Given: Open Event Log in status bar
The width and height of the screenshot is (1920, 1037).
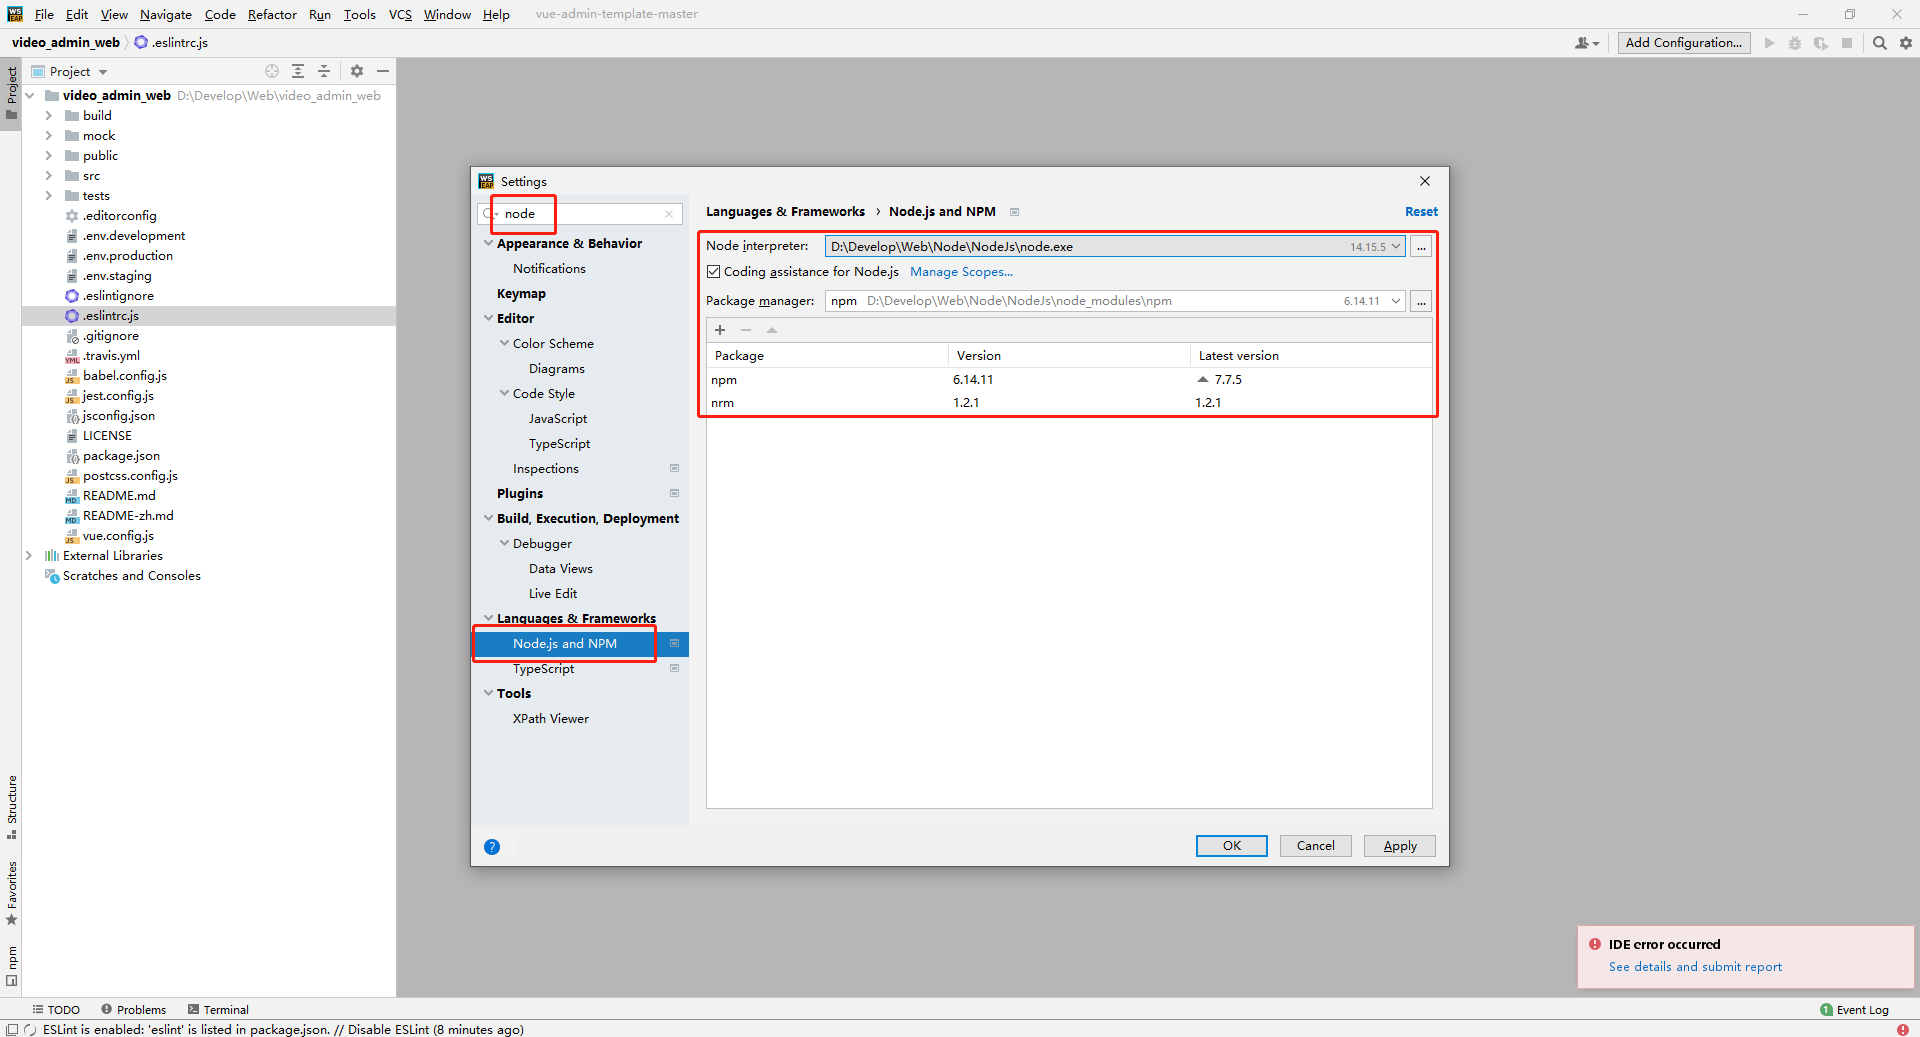Looking at the screenshot, I should tap(1854, 1010).
